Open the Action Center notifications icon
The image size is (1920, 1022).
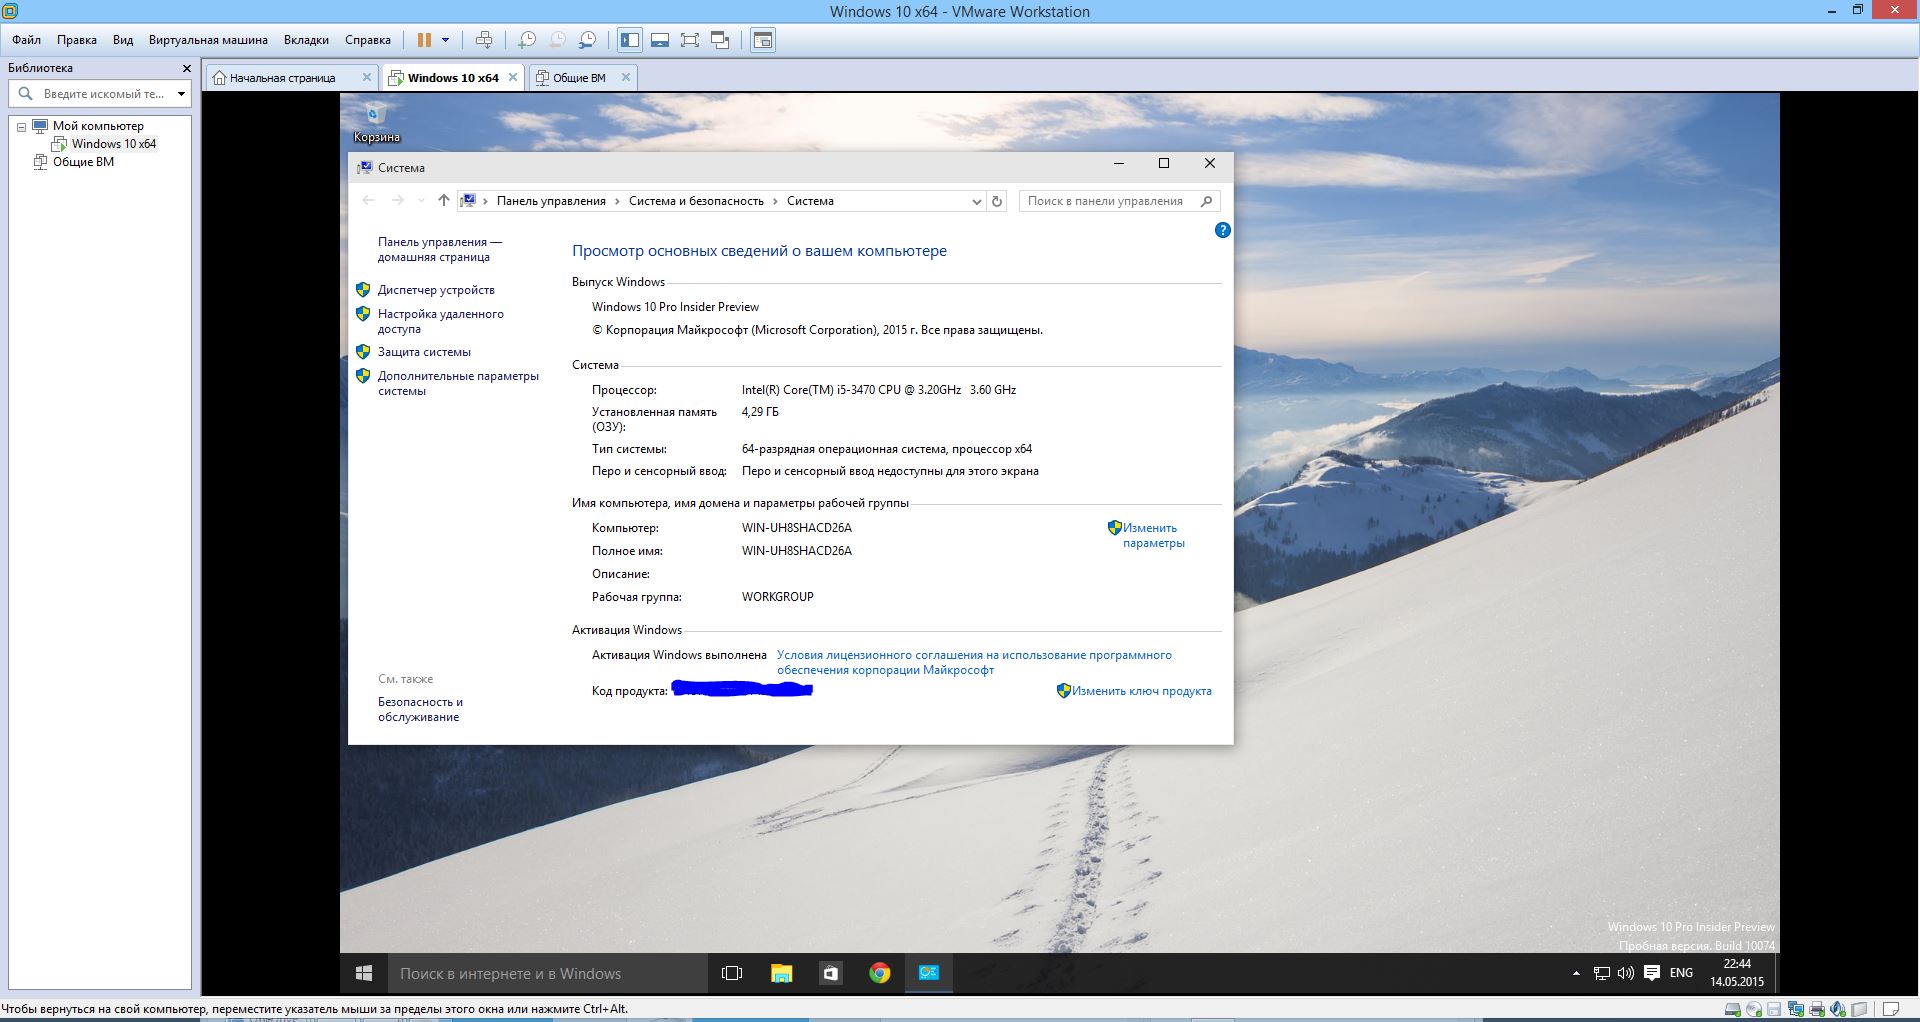1652,973
